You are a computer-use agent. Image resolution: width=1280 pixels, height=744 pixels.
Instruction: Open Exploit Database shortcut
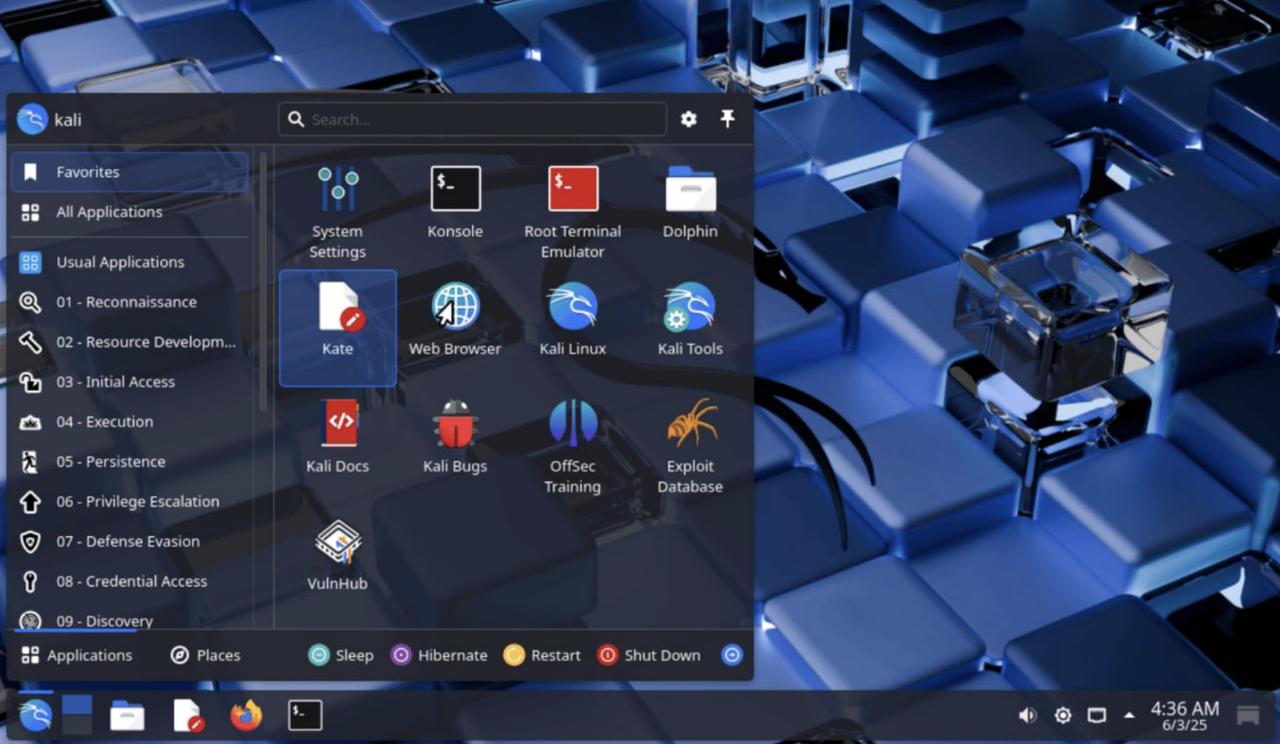pyautogui.click(x=690, y=447)
